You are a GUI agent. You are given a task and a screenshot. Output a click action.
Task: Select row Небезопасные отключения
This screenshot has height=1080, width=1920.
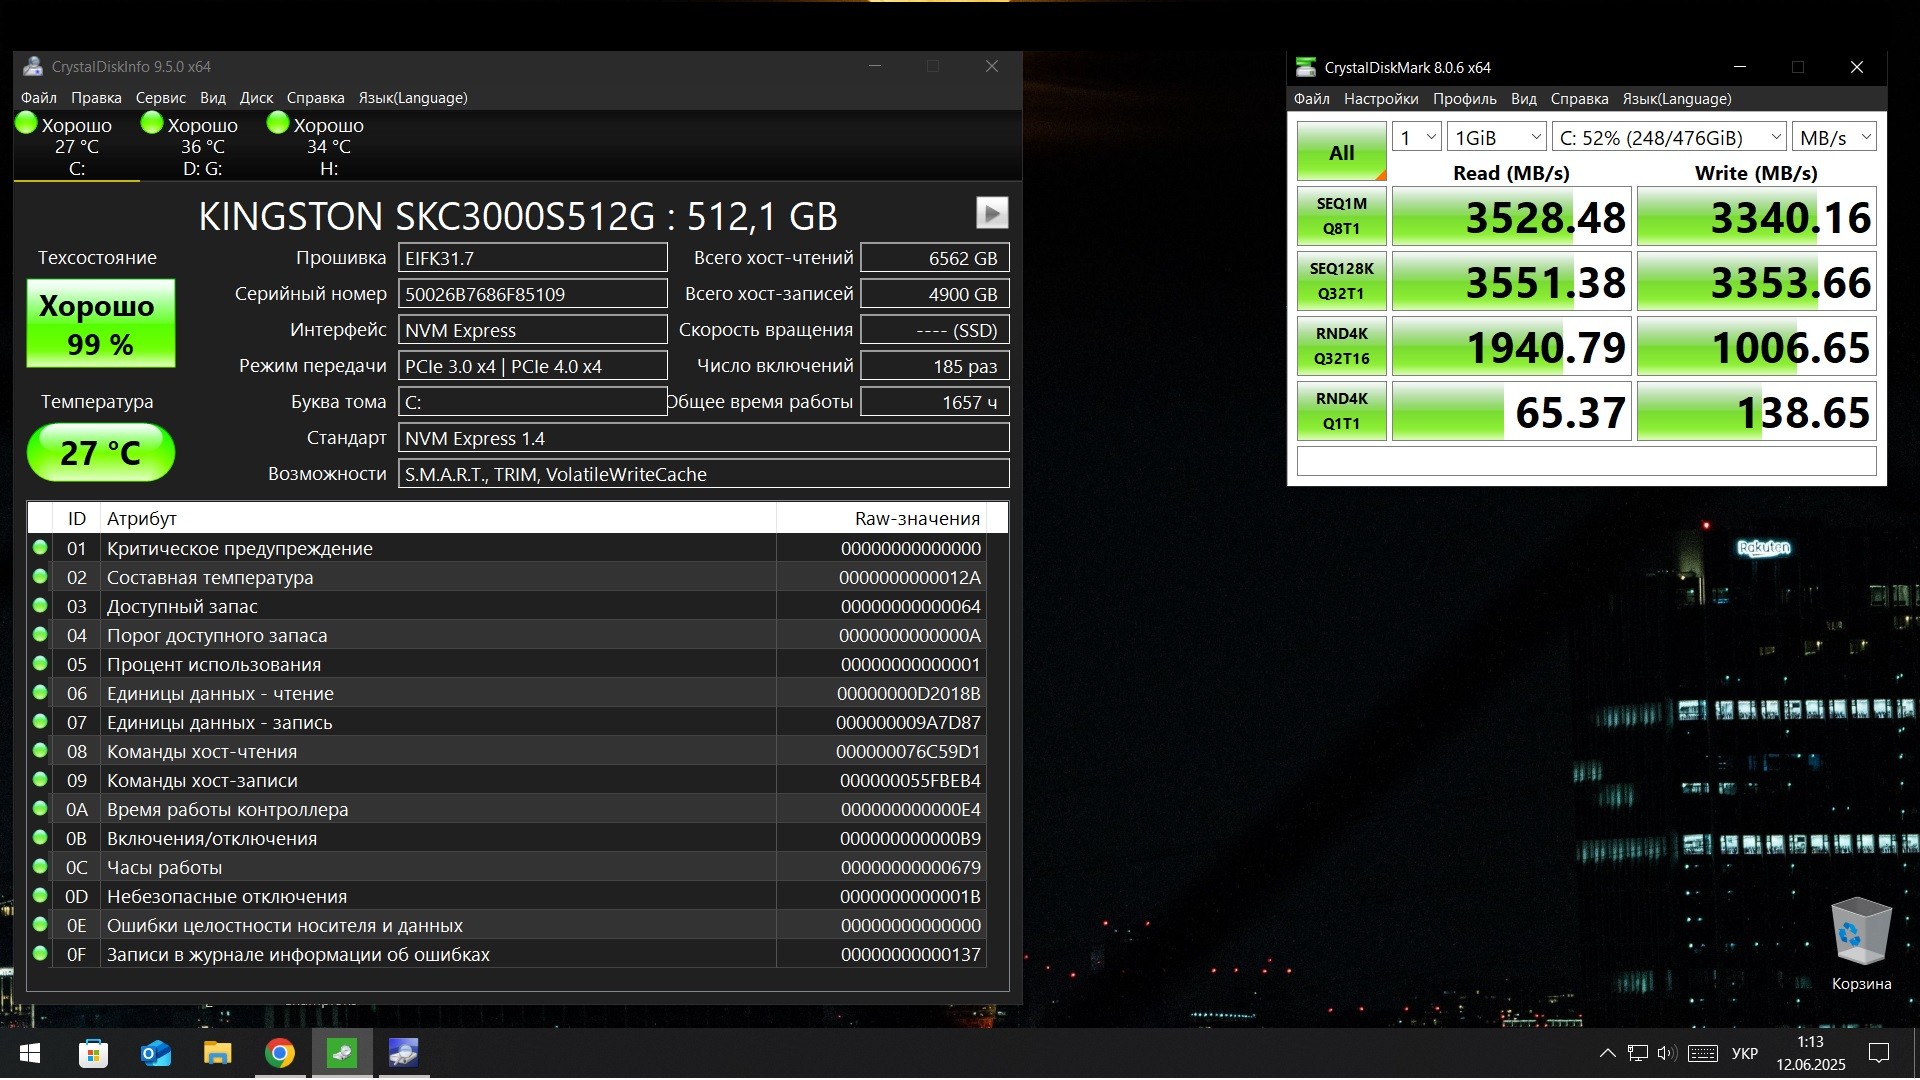coord(508,896)
